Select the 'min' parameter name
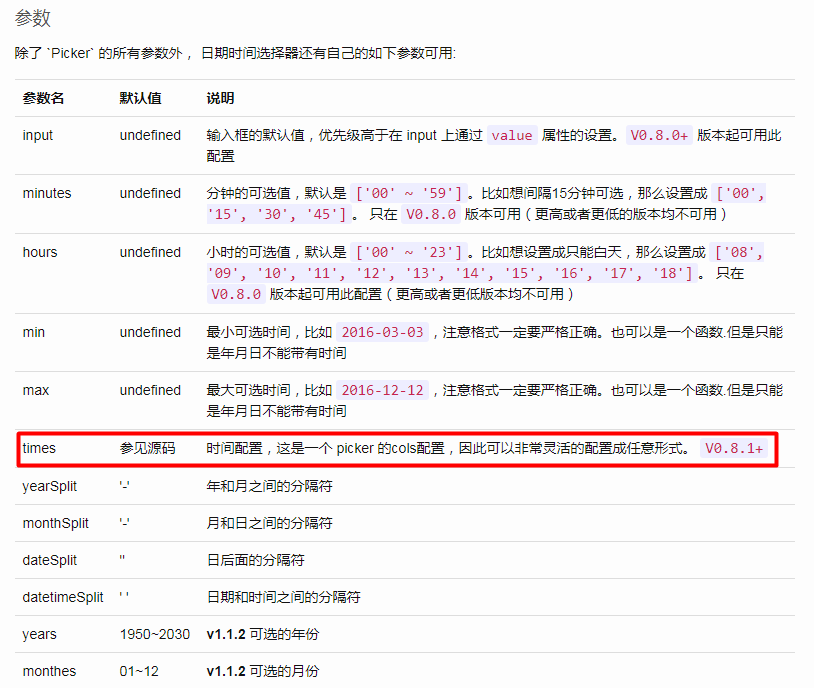 (32, 331)
